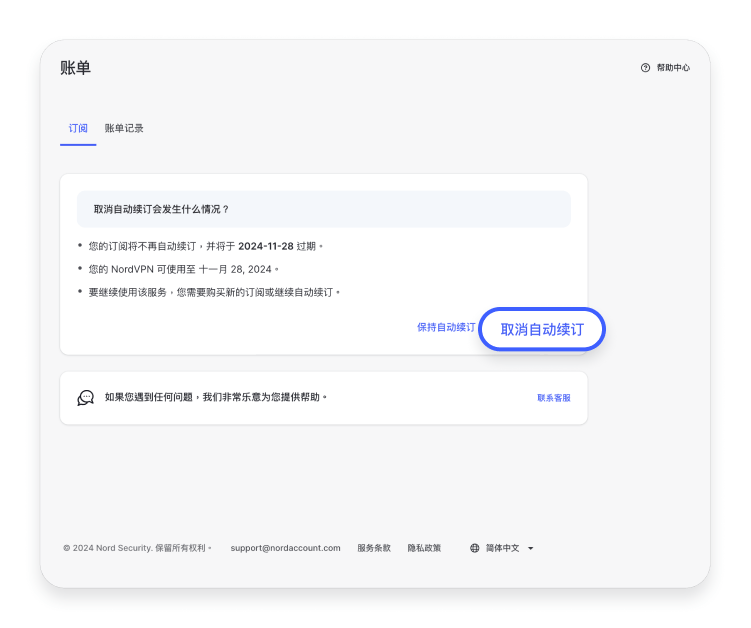
Task: Click the 如果您遇到任何问题 help message text
Action: pos(216,397)
